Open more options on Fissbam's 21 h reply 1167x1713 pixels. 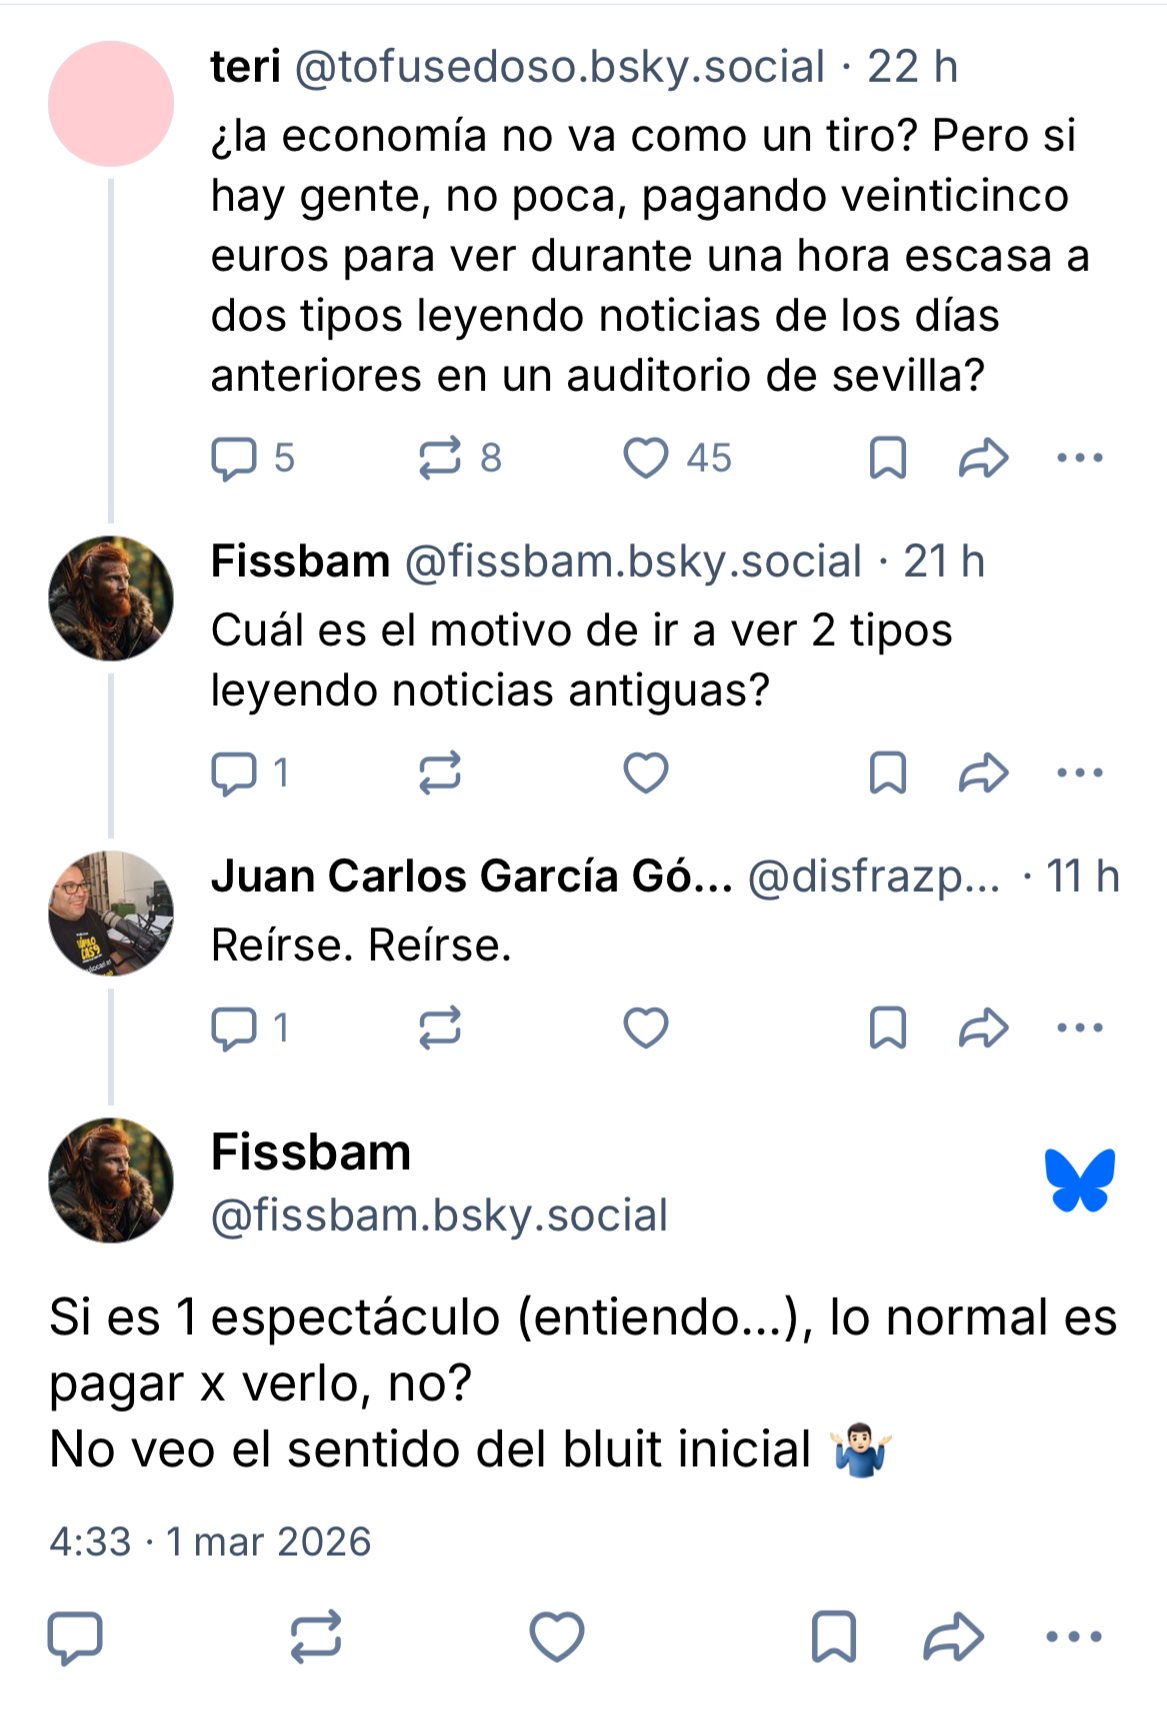(x=1080, y=773)
